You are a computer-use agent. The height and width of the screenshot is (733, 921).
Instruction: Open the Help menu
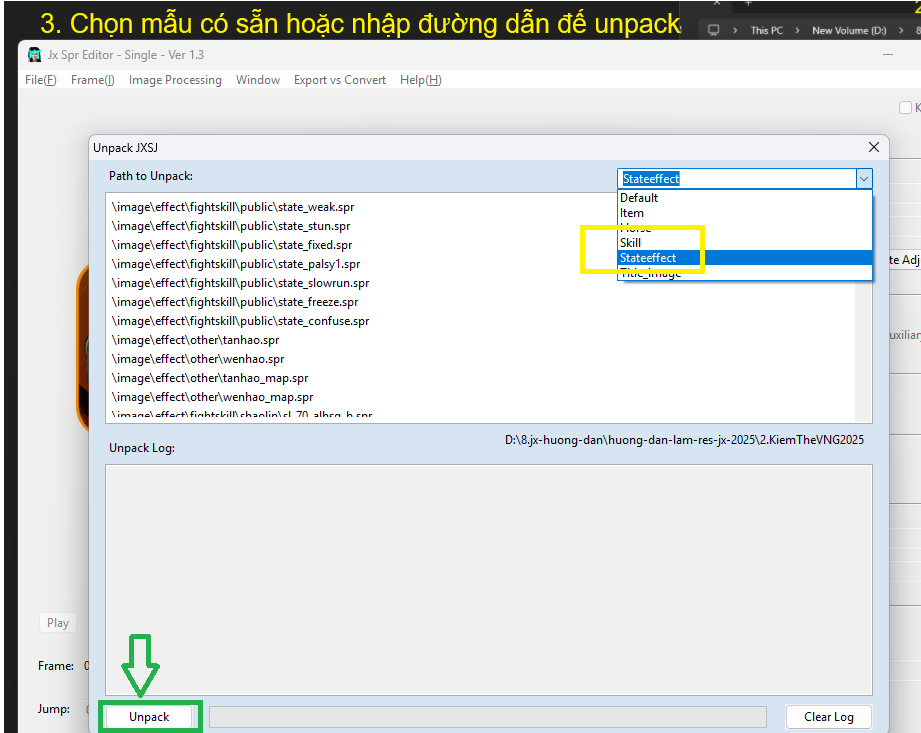pyautogui.click(x=420, y=80)
